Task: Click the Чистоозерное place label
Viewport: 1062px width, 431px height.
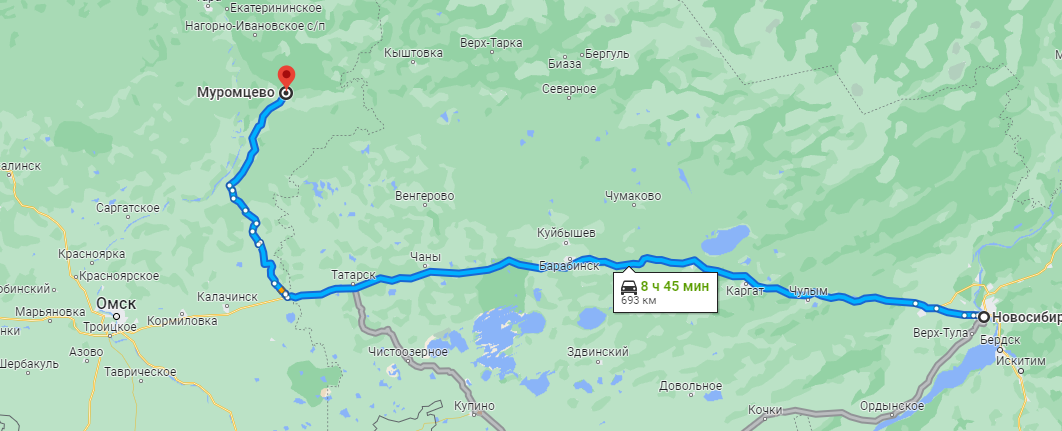Action: coord(408,352)
